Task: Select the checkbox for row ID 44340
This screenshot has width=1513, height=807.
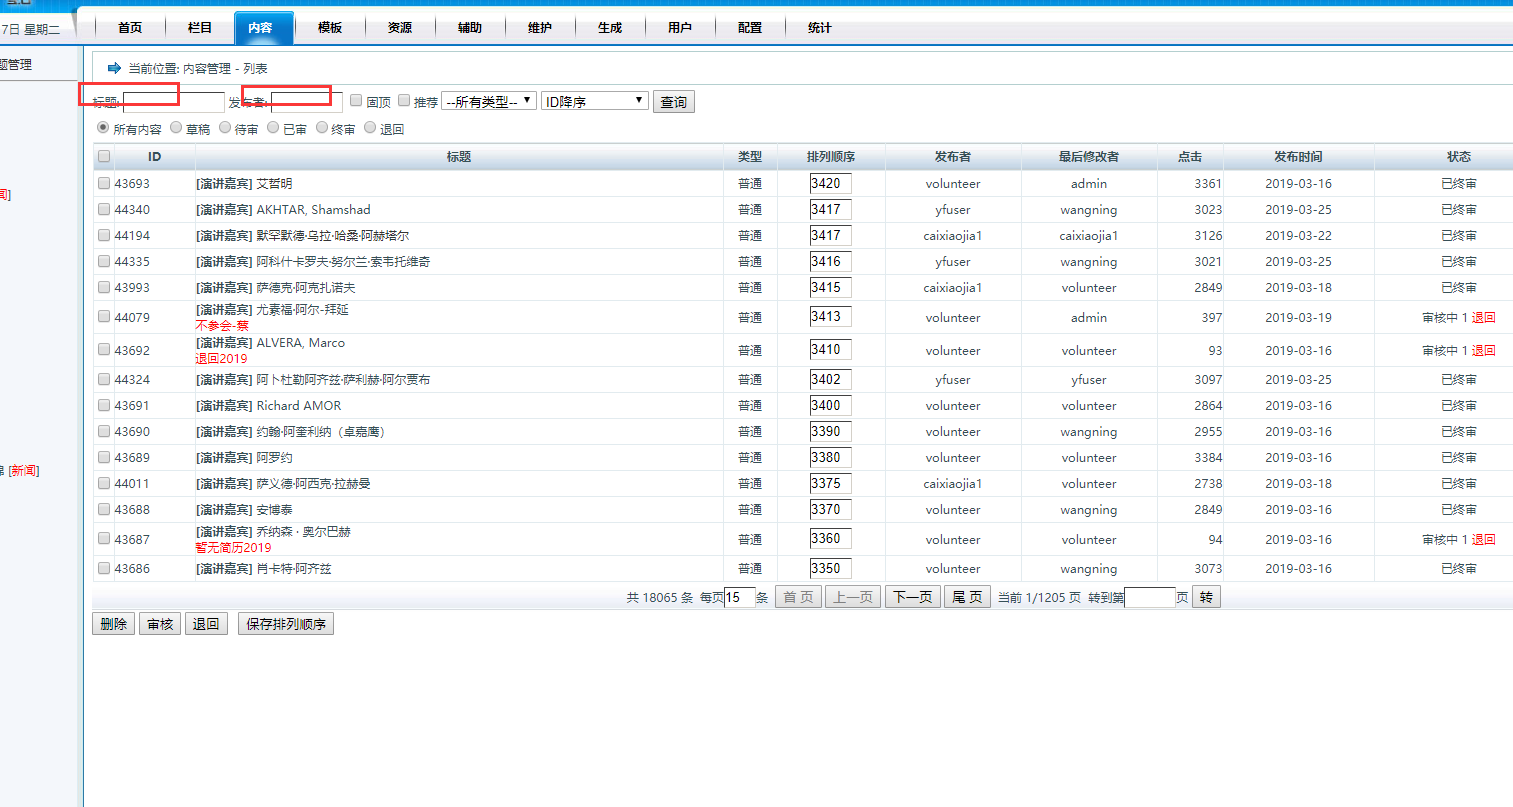Action: coord(104,210)
